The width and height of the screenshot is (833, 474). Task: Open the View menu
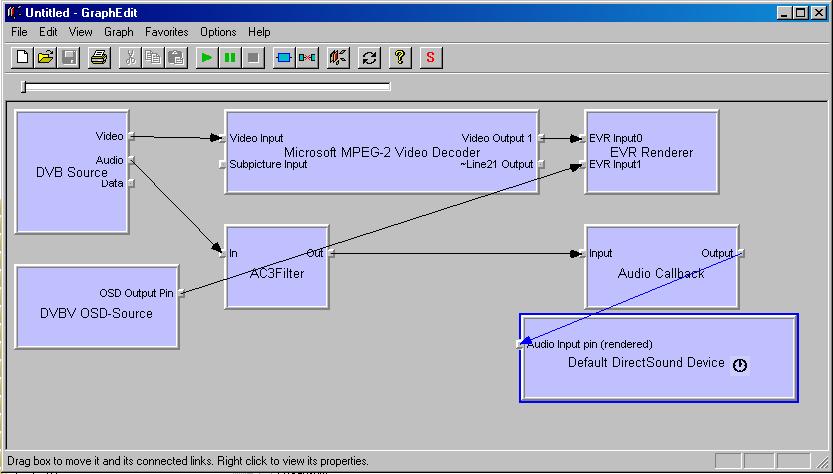81,32
